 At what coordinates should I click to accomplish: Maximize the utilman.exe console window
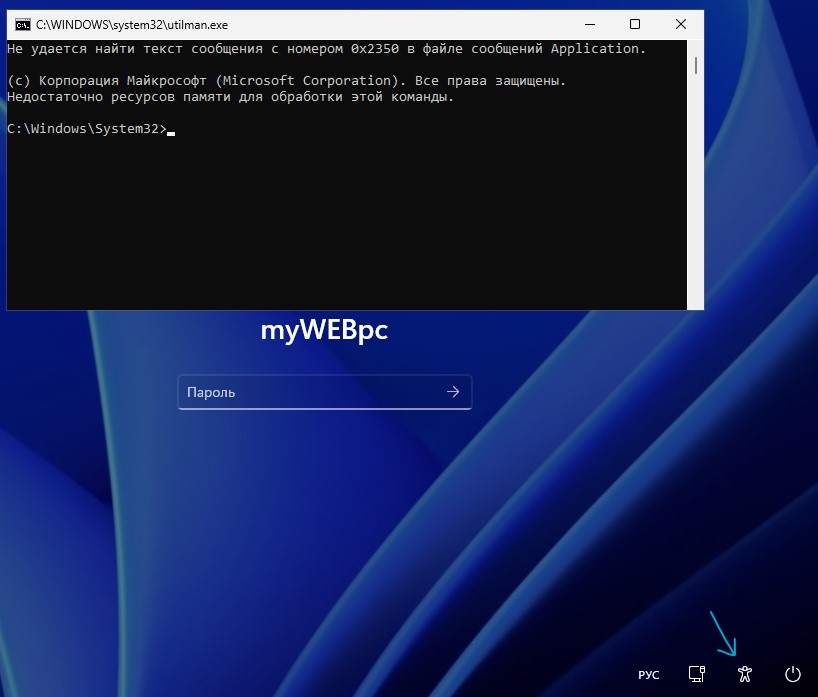(x=635, y=24)
